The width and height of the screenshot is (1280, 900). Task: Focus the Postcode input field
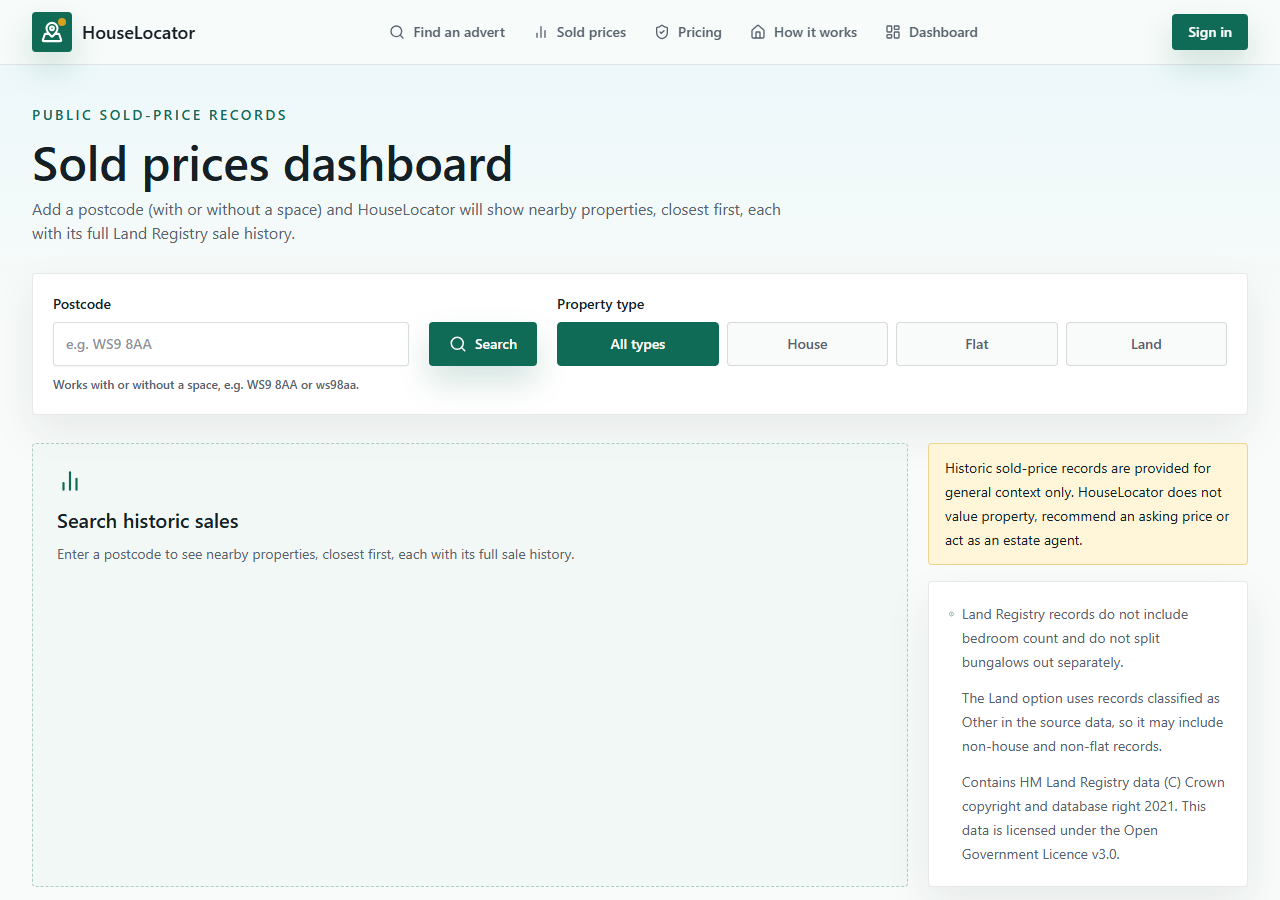click(231, 344)
